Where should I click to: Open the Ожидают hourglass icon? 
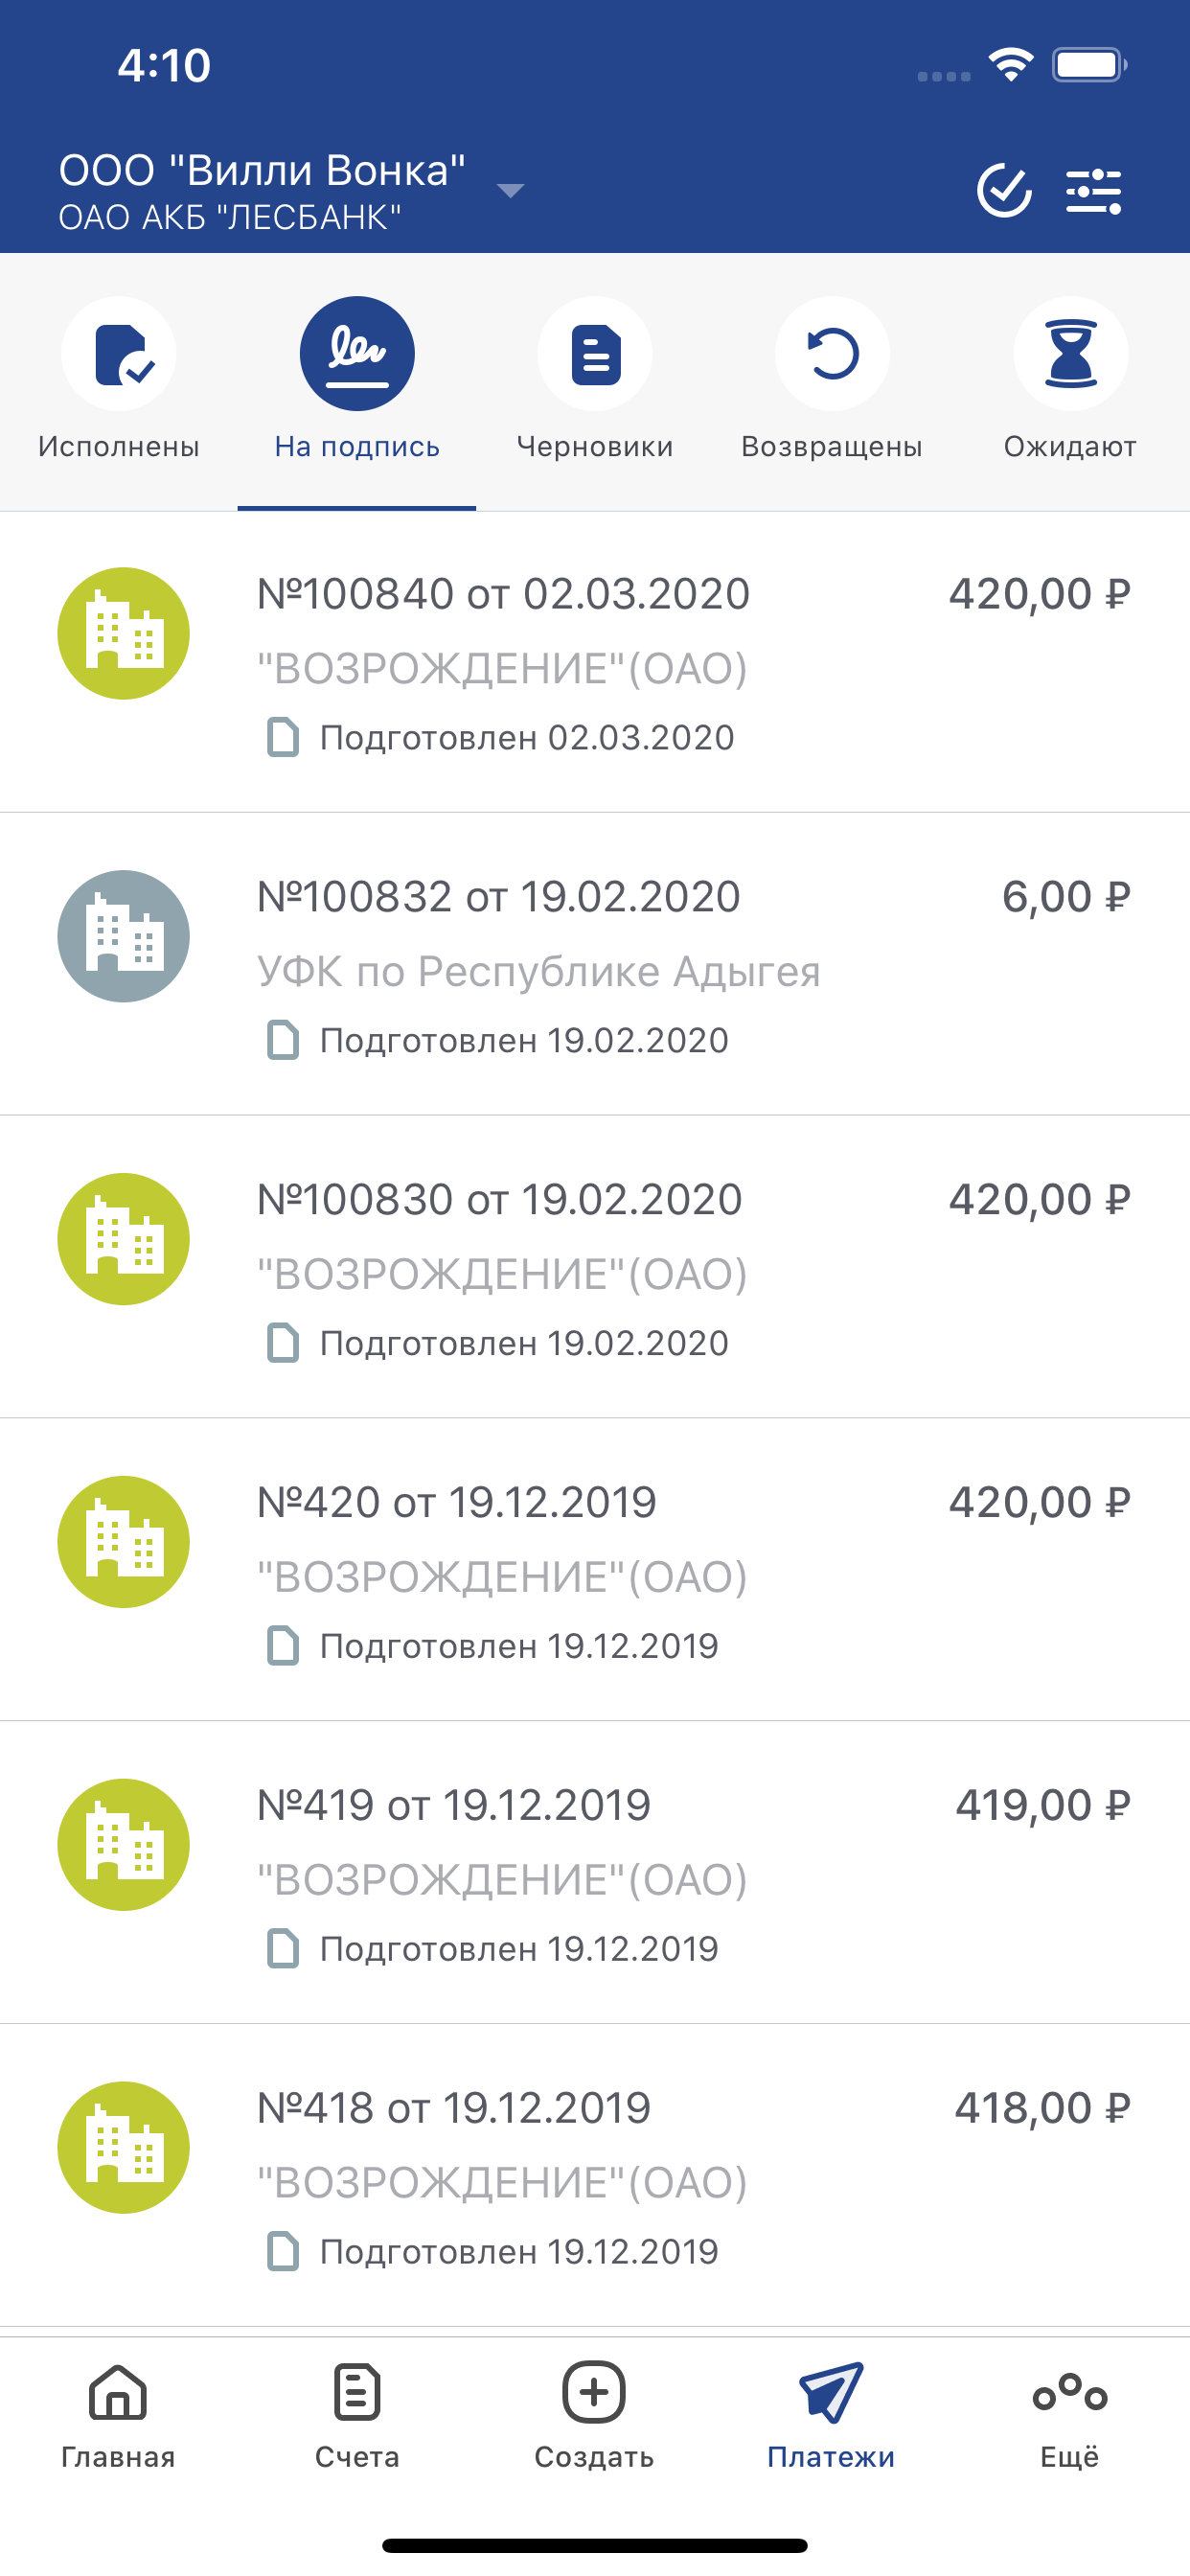click(x=1071, y=354)
